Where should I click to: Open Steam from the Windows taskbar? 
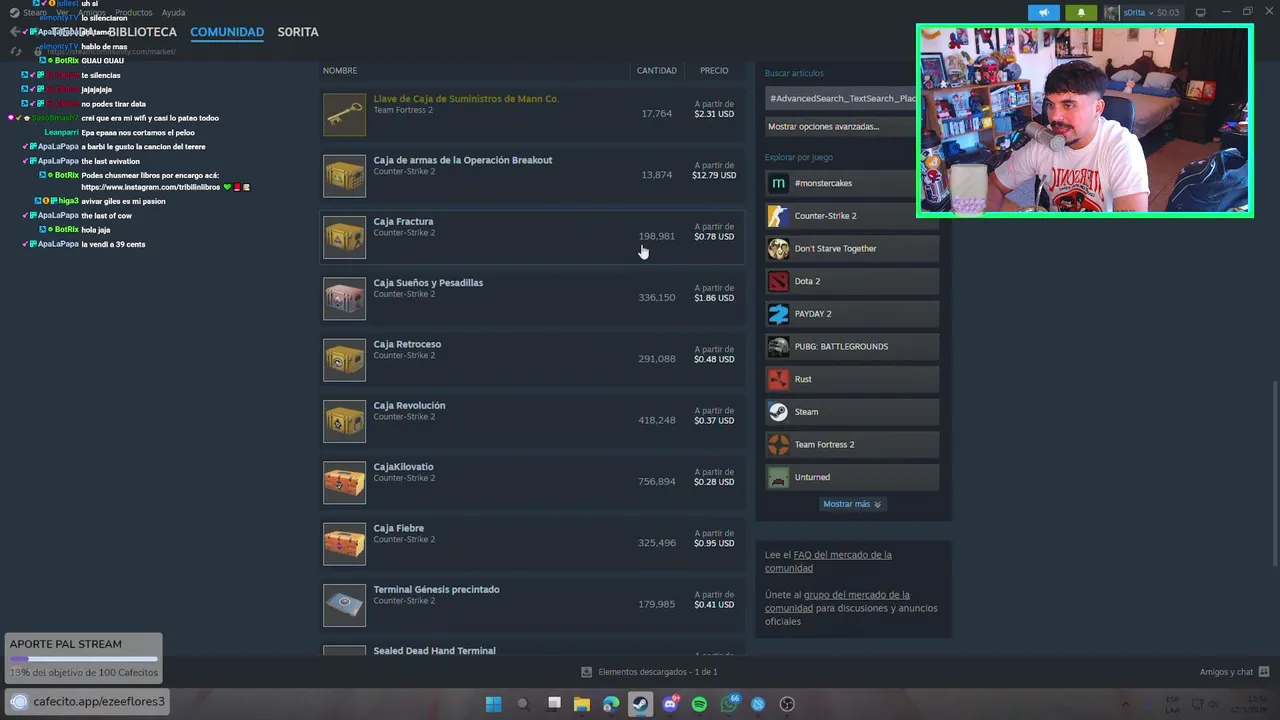pyautogui.click(x=640, y=704)
